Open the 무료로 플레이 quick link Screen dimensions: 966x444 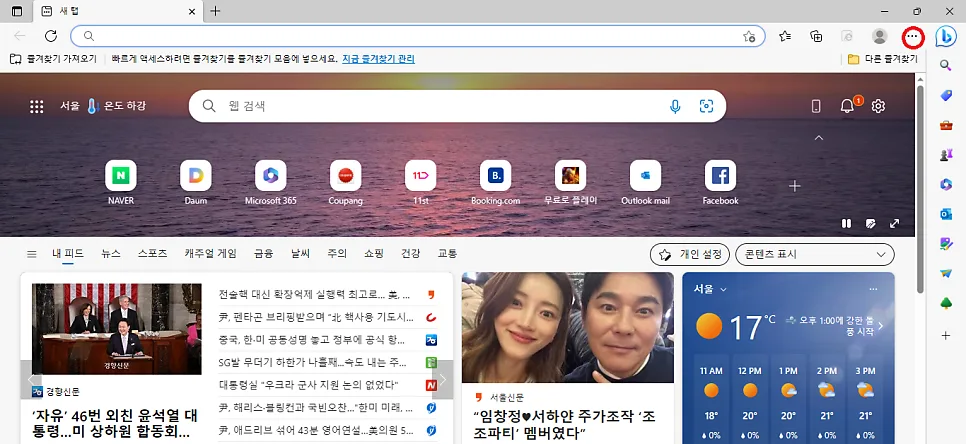click(x=570, y=182)
